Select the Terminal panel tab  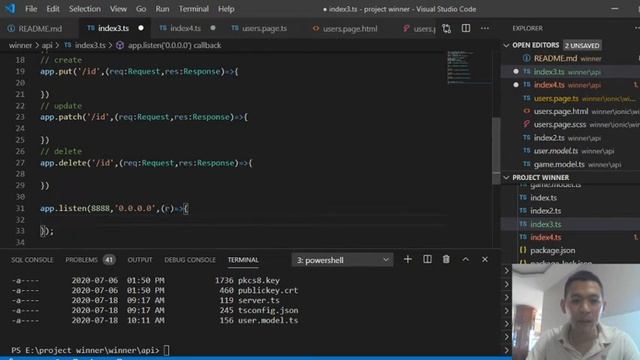[243, 260]
